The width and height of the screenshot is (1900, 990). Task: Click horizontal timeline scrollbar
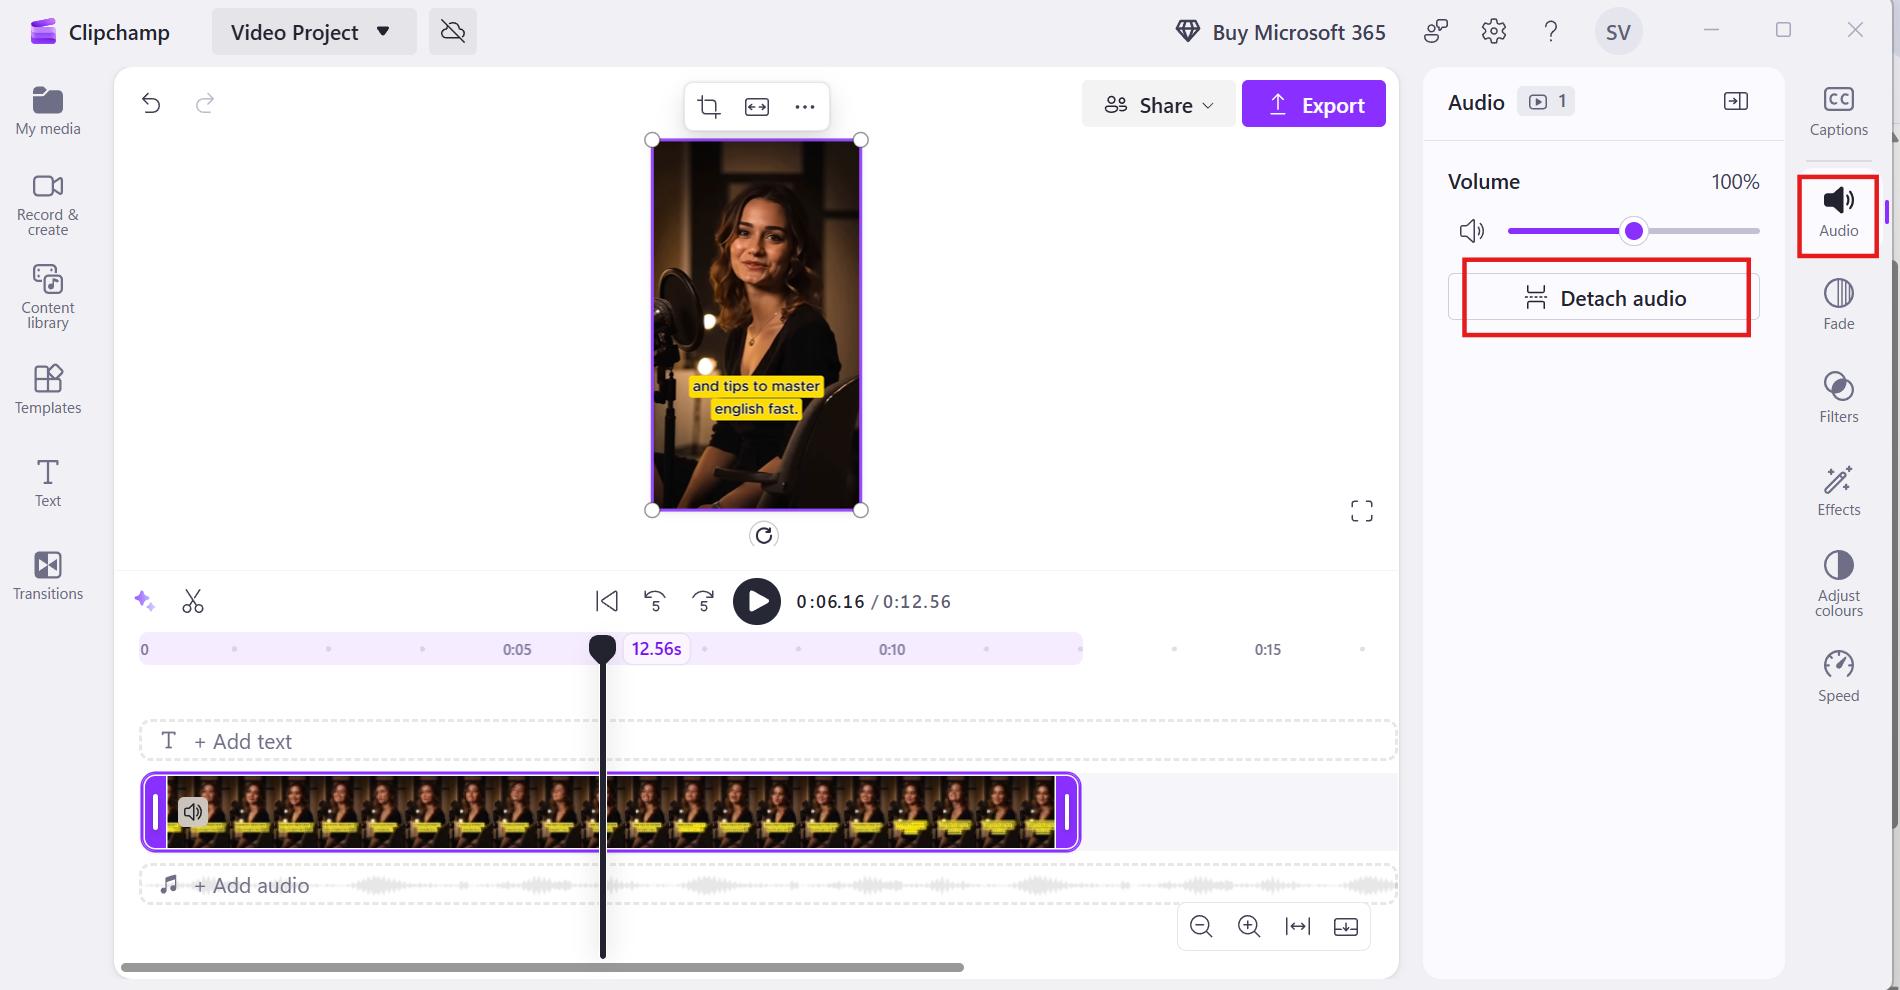(542, 967)
